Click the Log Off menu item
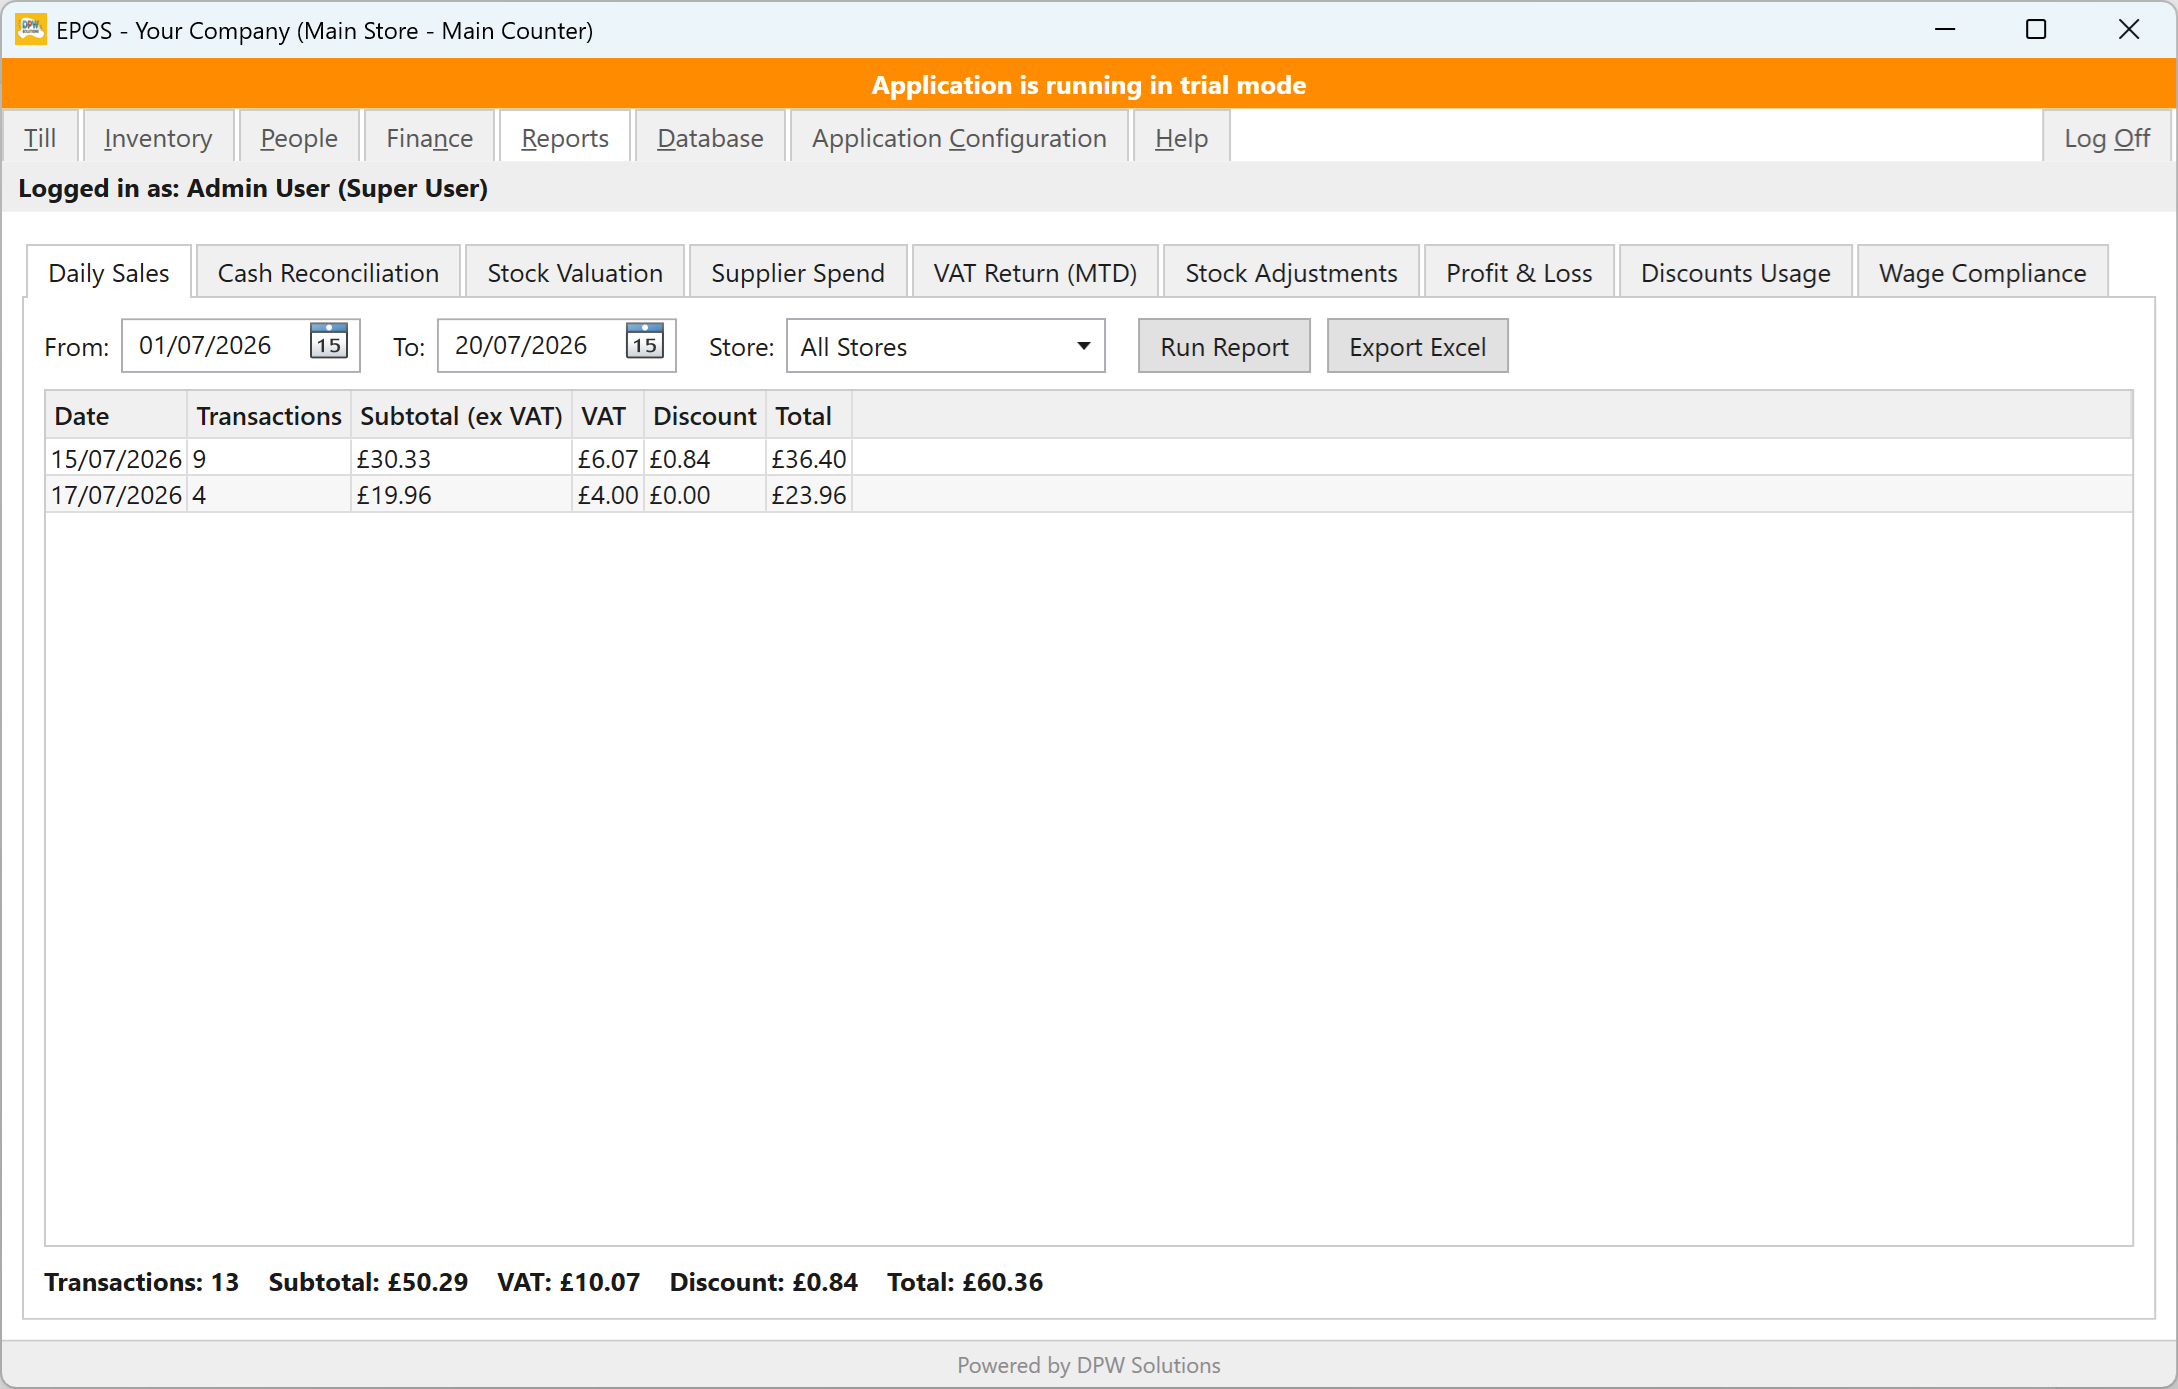The height and width of the screenshot is (1389, 2178). [2107, 137]
